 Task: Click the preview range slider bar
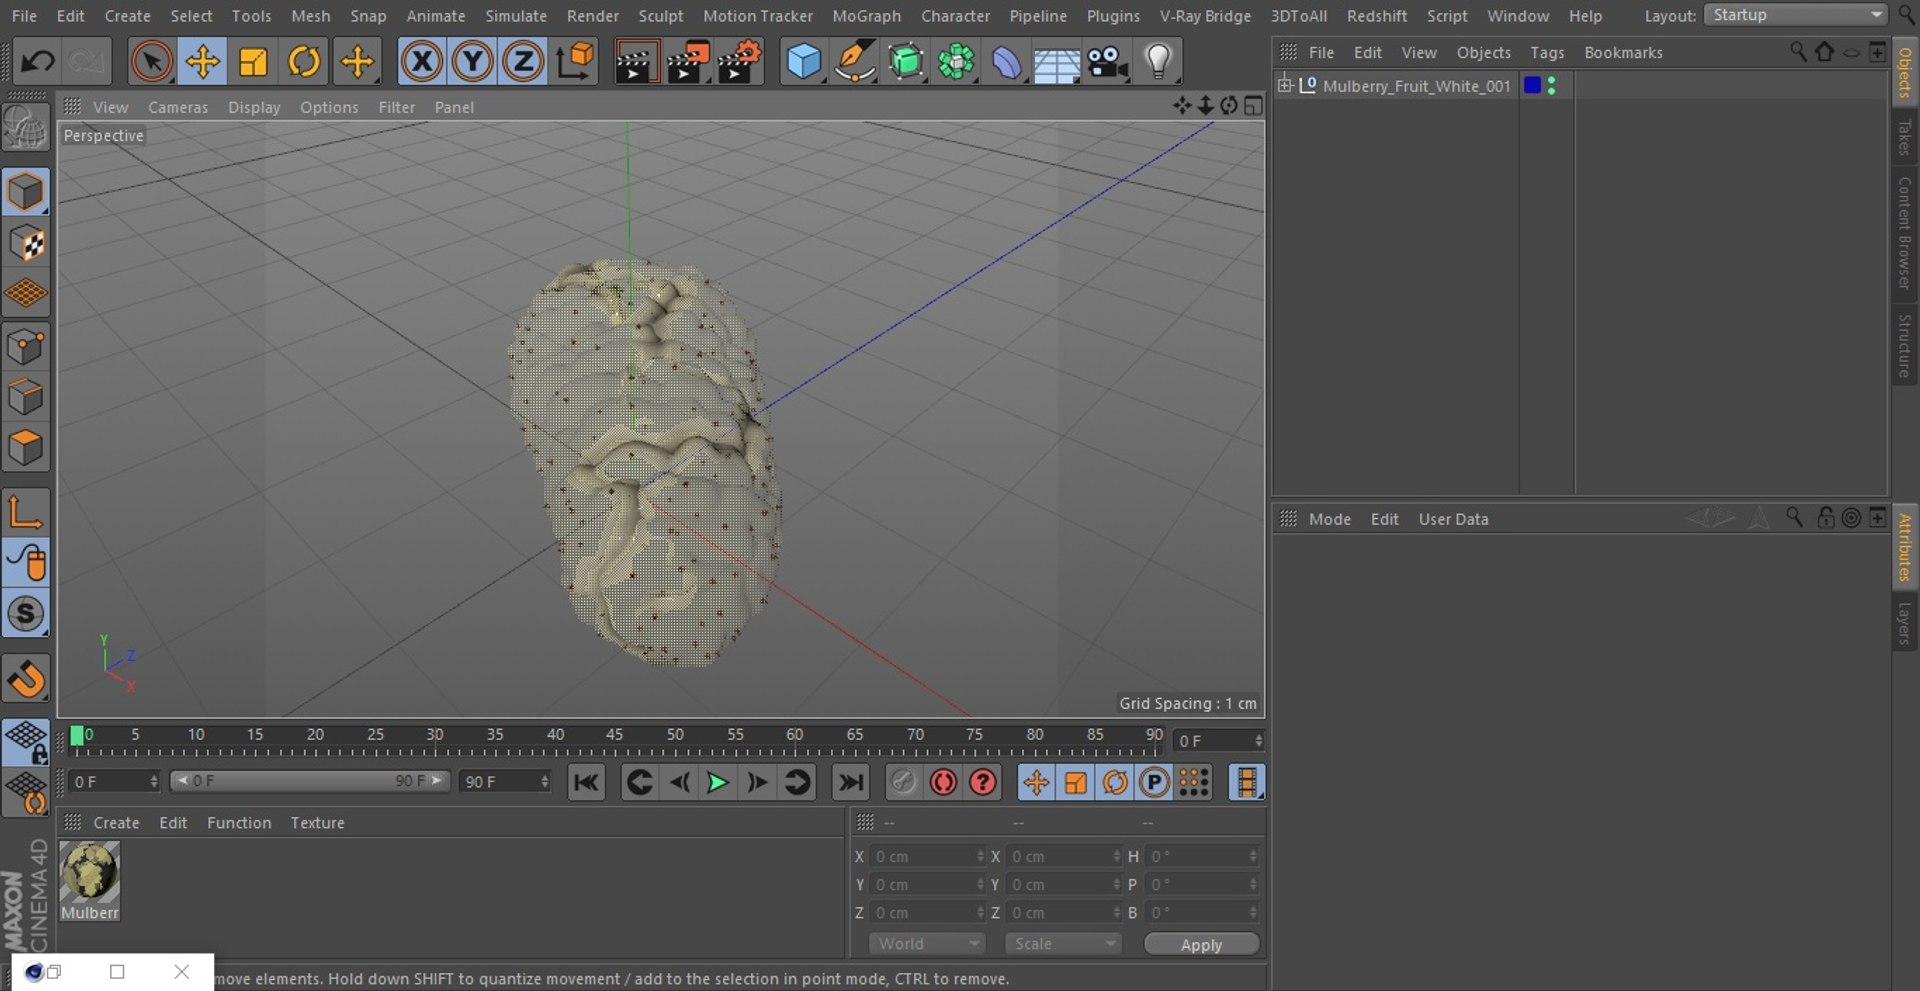[x=310, y=781]
